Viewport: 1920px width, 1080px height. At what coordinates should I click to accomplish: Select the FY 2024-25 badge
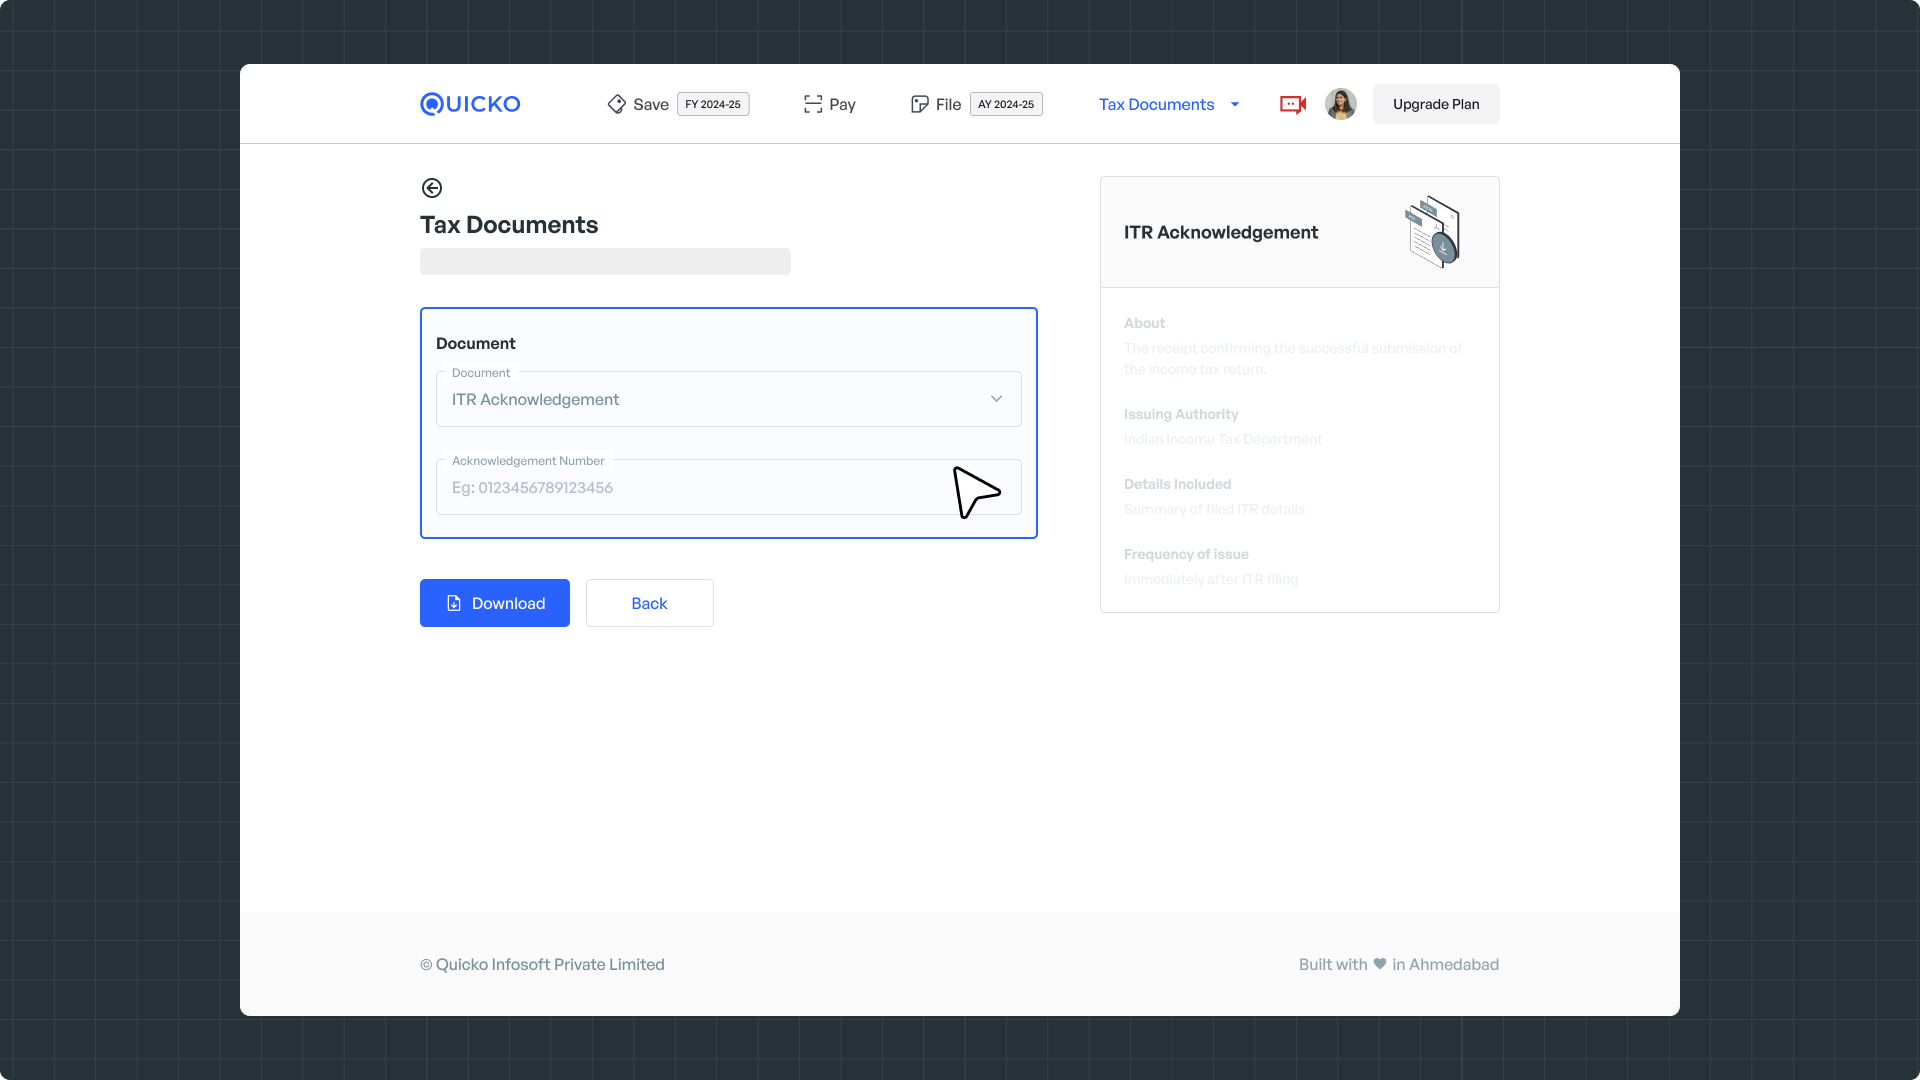(x=713, y=104)
